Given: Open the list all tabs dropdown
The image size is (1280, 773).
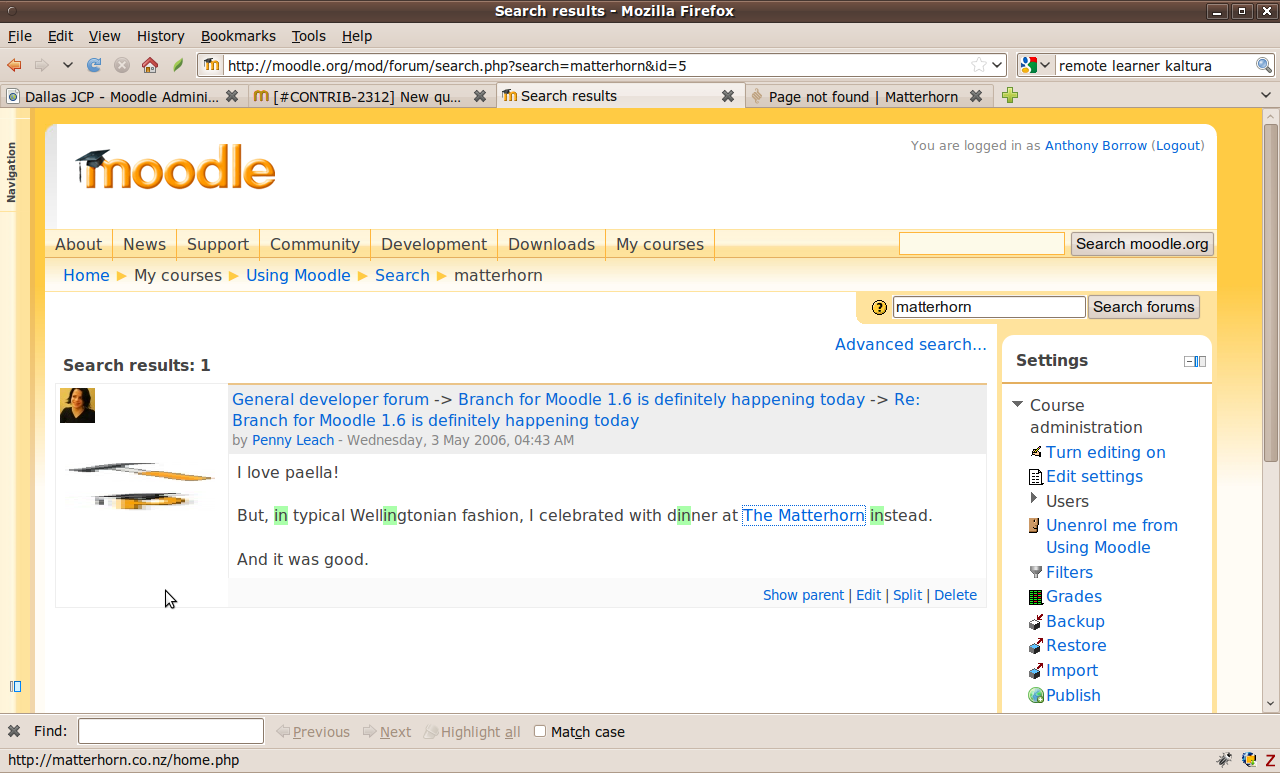Looking at the screenshot, I should pos(1267,96).
